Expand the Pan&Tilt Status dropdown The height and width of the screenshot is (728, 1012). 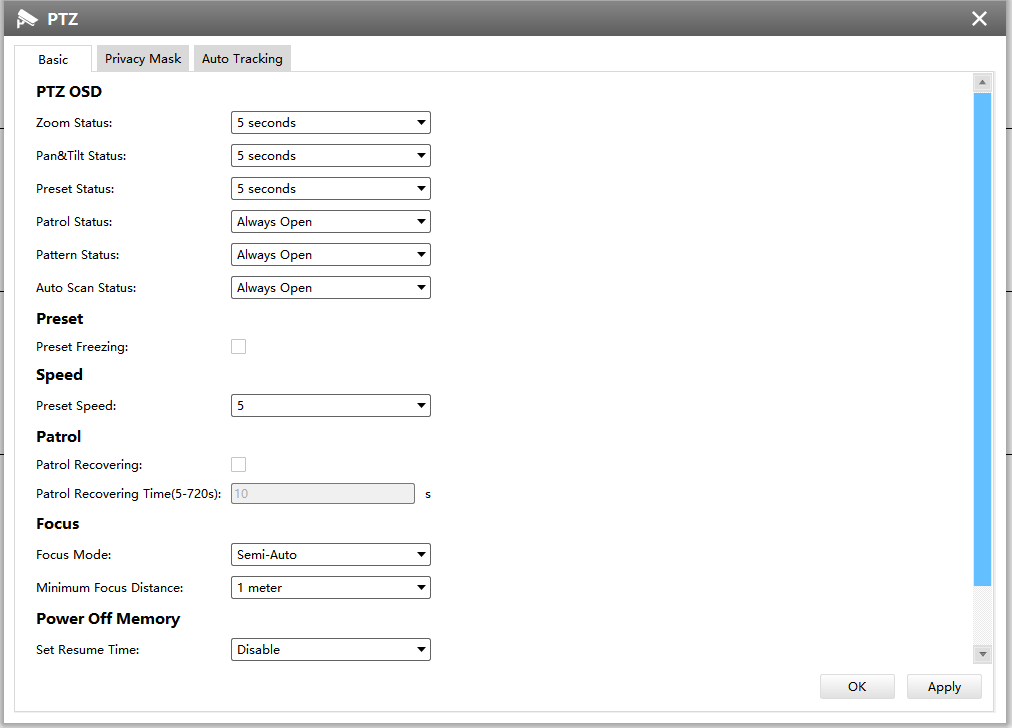tap(330, 156)
